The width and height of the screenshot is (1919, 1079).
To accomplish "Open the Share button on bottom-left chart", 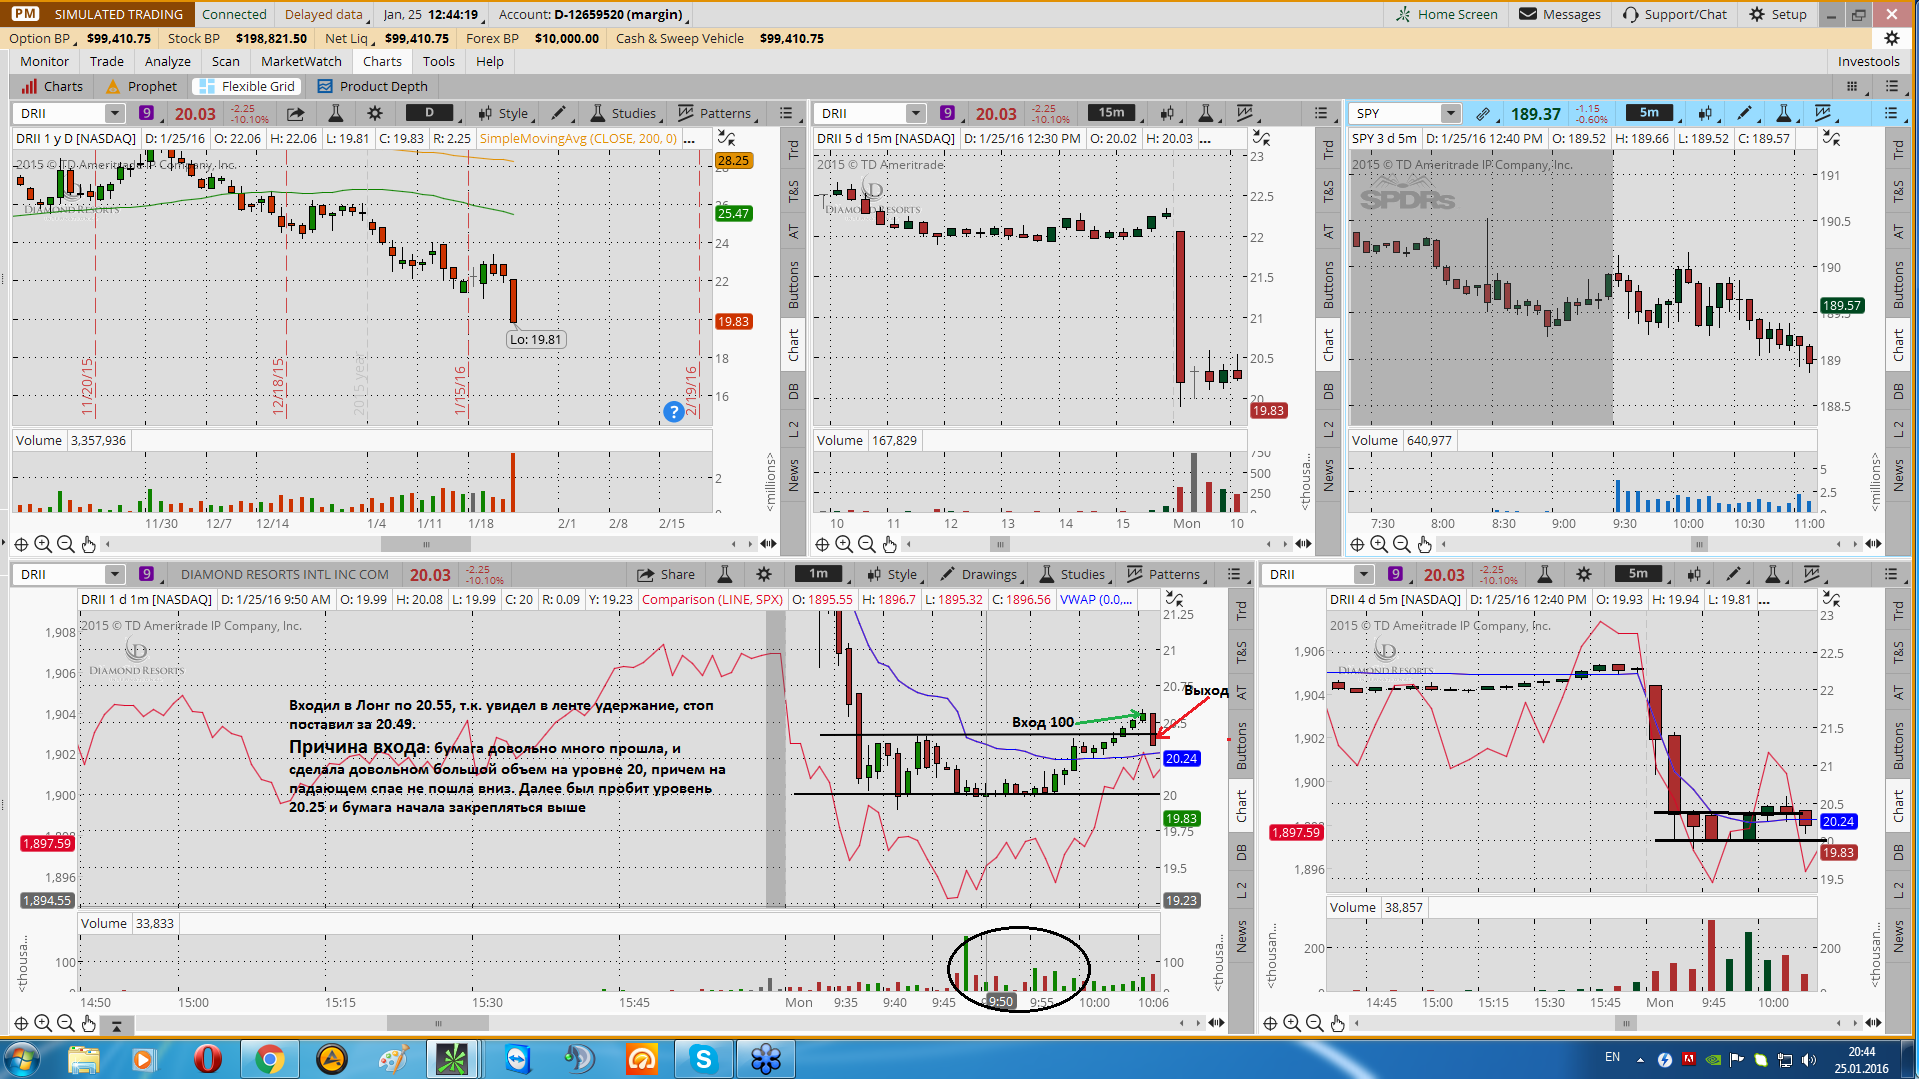I will point(666,574).
